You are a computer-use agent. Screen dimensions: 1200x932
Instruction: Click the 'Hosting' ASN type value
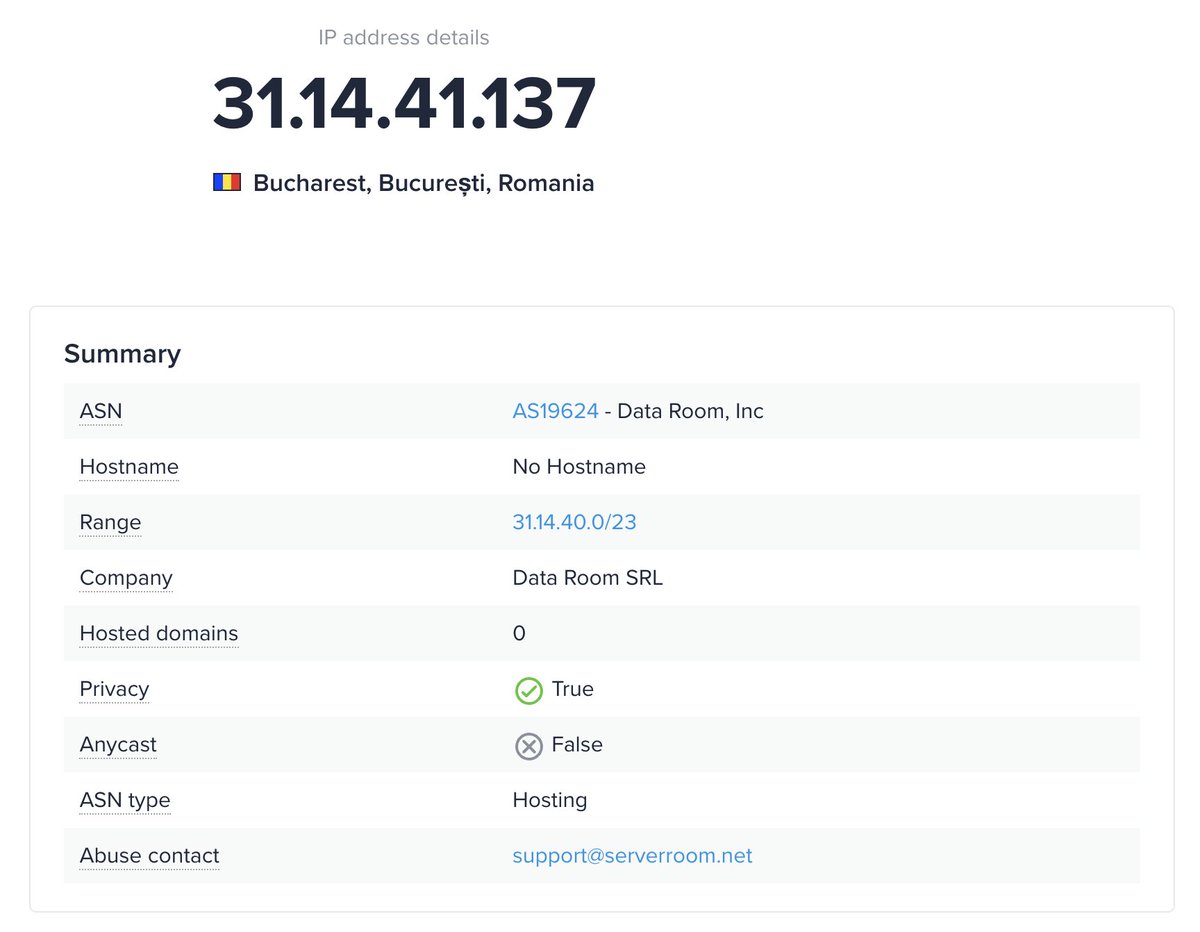click(550, 801)
